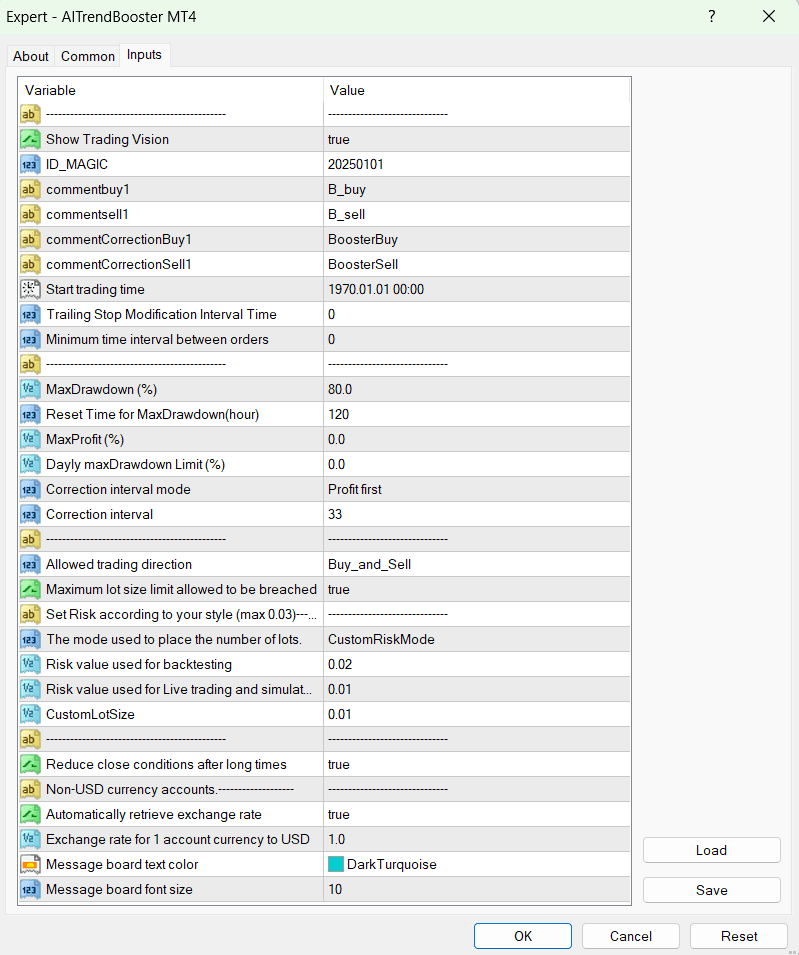The width and height of the screenshot is (799, 955).
Task: Edit the BoosterBuy comment value
Action: 477,239
